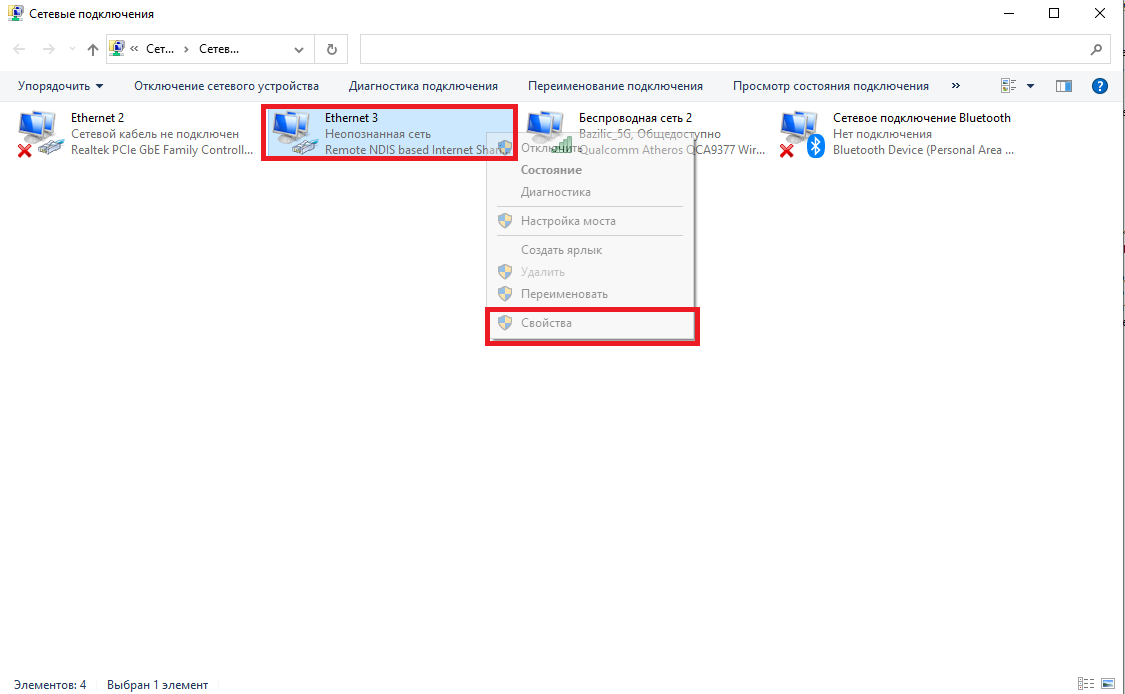Screen dimensions: 1125x694
Task: Click Отключение сетевого устройства toolbar button
Action: [x=226, y=86]
